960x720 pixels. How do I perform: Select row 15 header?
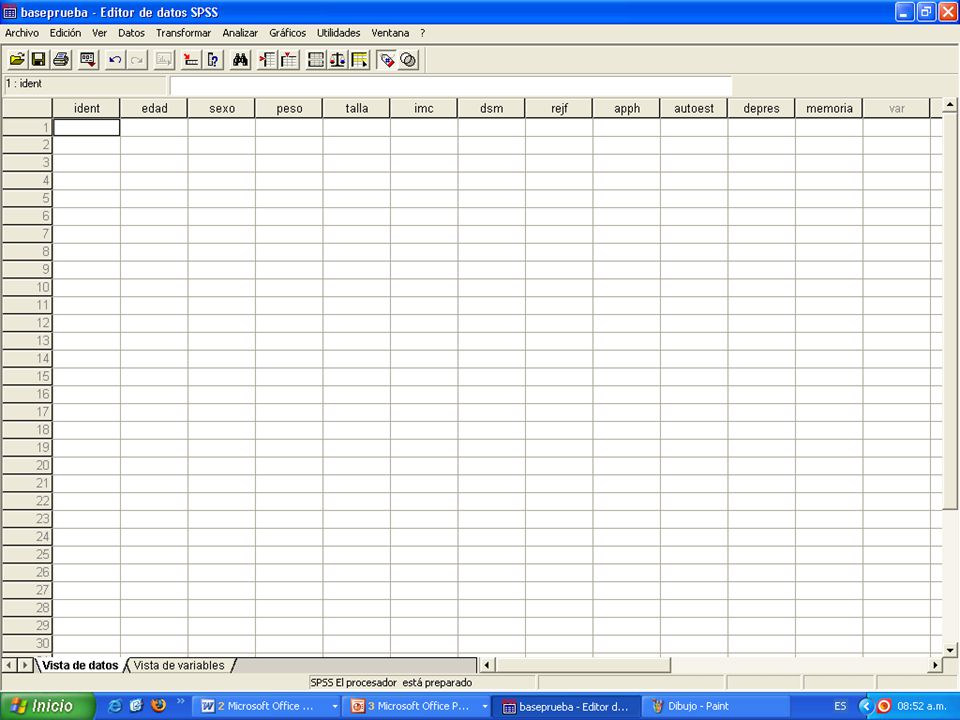[x=27, y=376]
